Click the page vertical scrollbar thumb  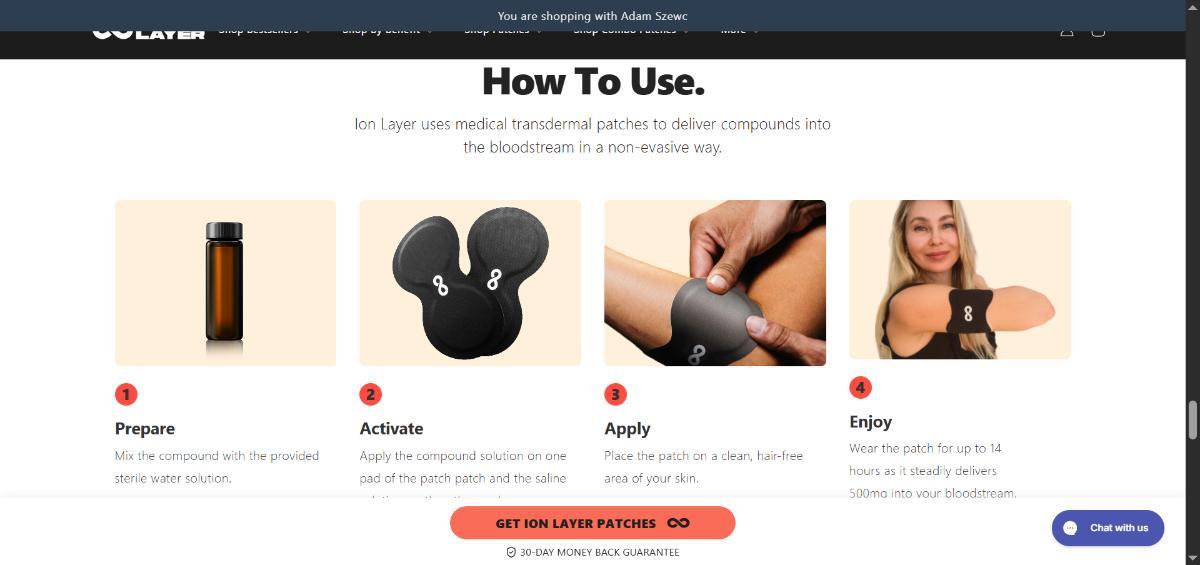coord(1192,420)
